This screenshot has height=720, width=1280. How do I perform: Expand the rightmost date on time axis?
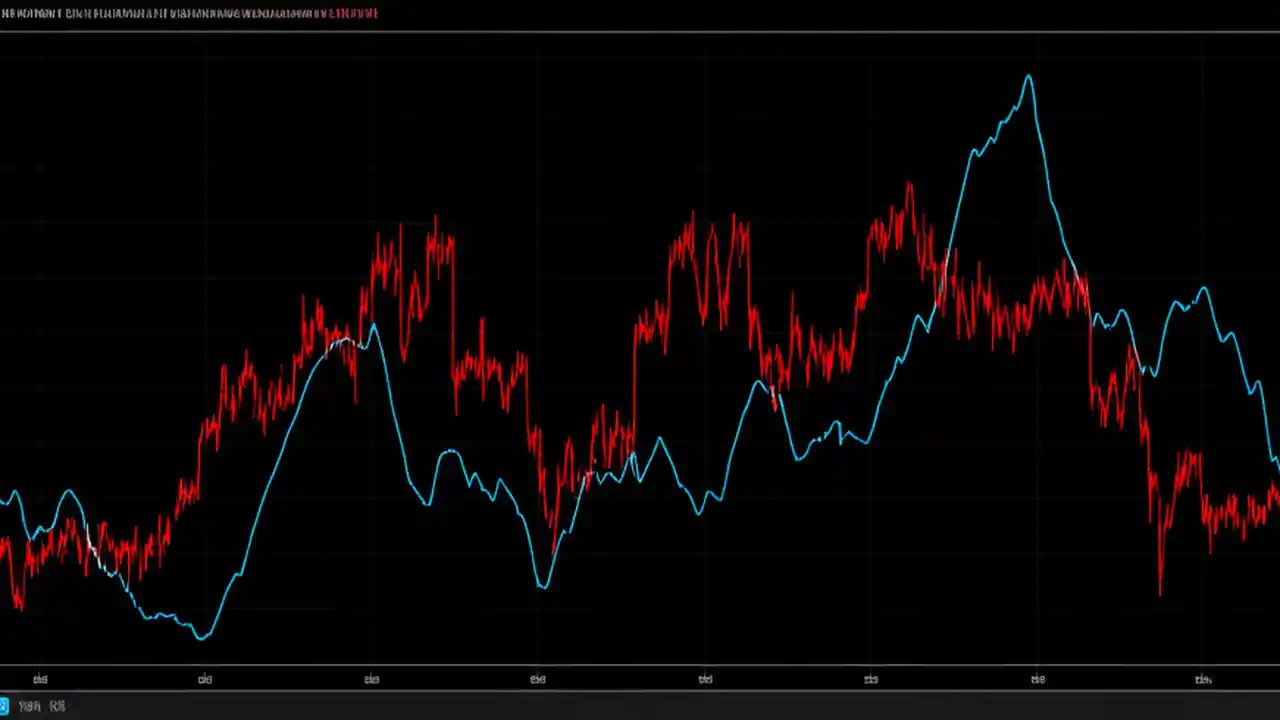(x=1203, y=679)
